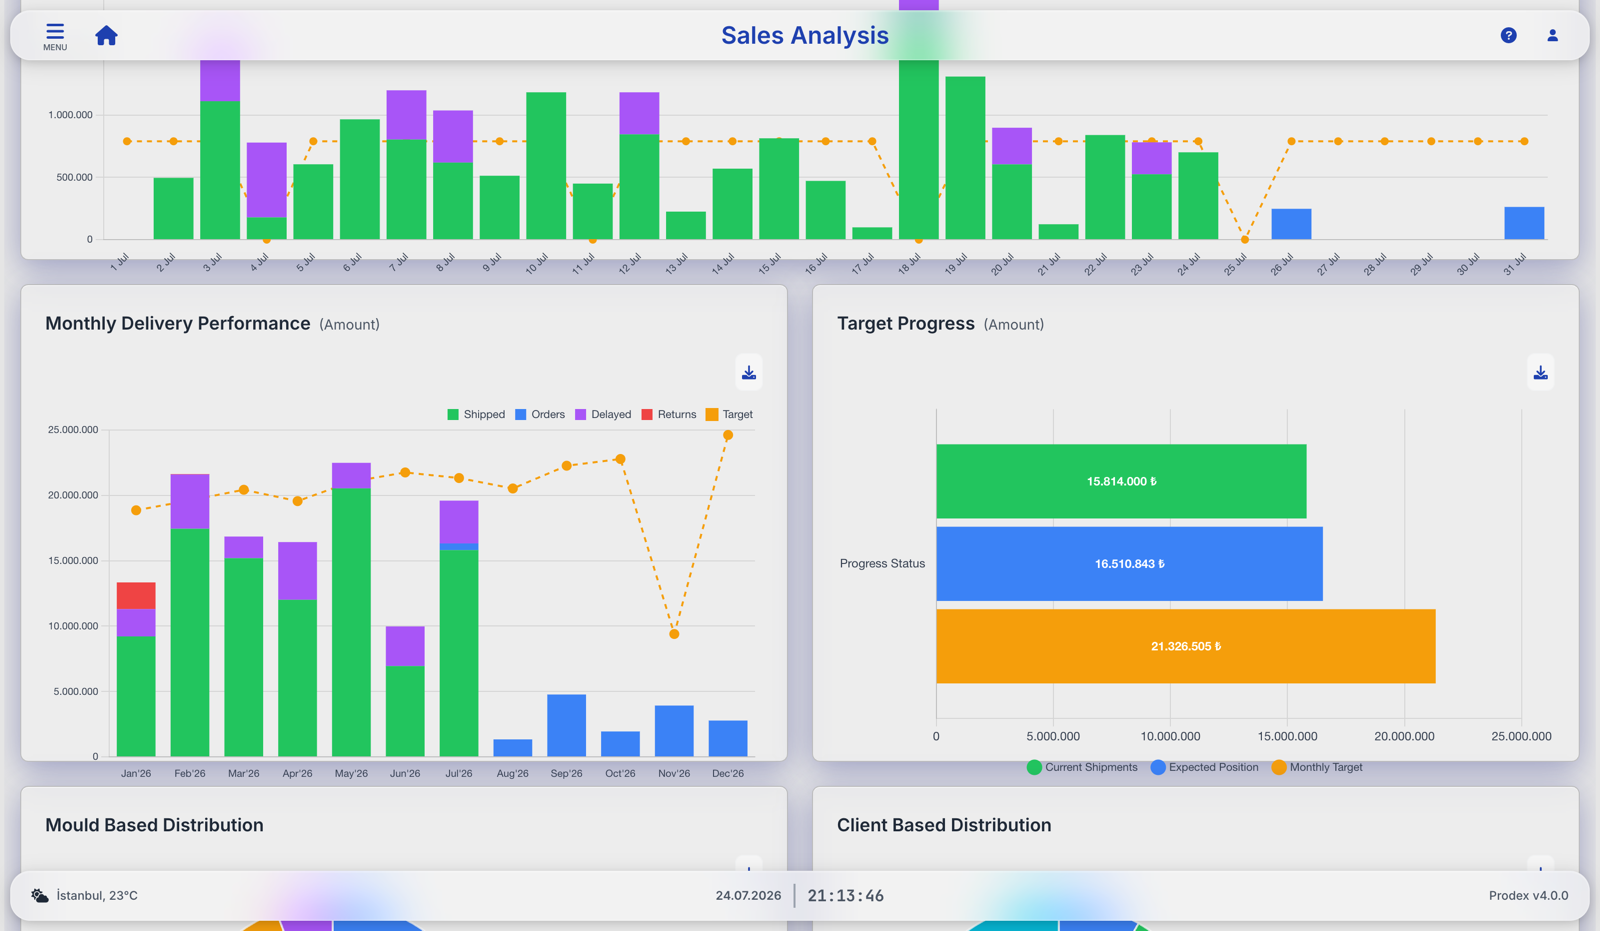Screen dimensions: 1600x931
Task: Click the Sep'26 blue orders bar
Action: [567, 725]
